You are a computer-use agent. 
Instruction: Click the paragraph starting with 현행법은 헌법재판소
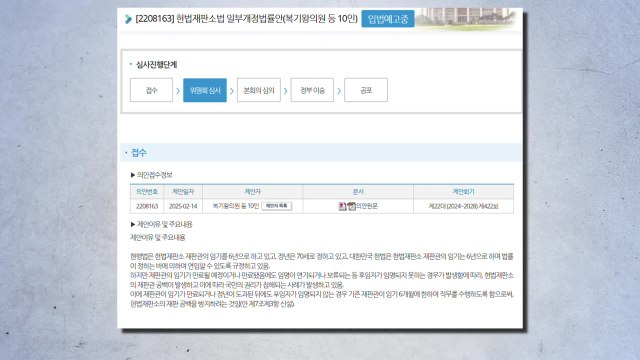tap(322, 261)
